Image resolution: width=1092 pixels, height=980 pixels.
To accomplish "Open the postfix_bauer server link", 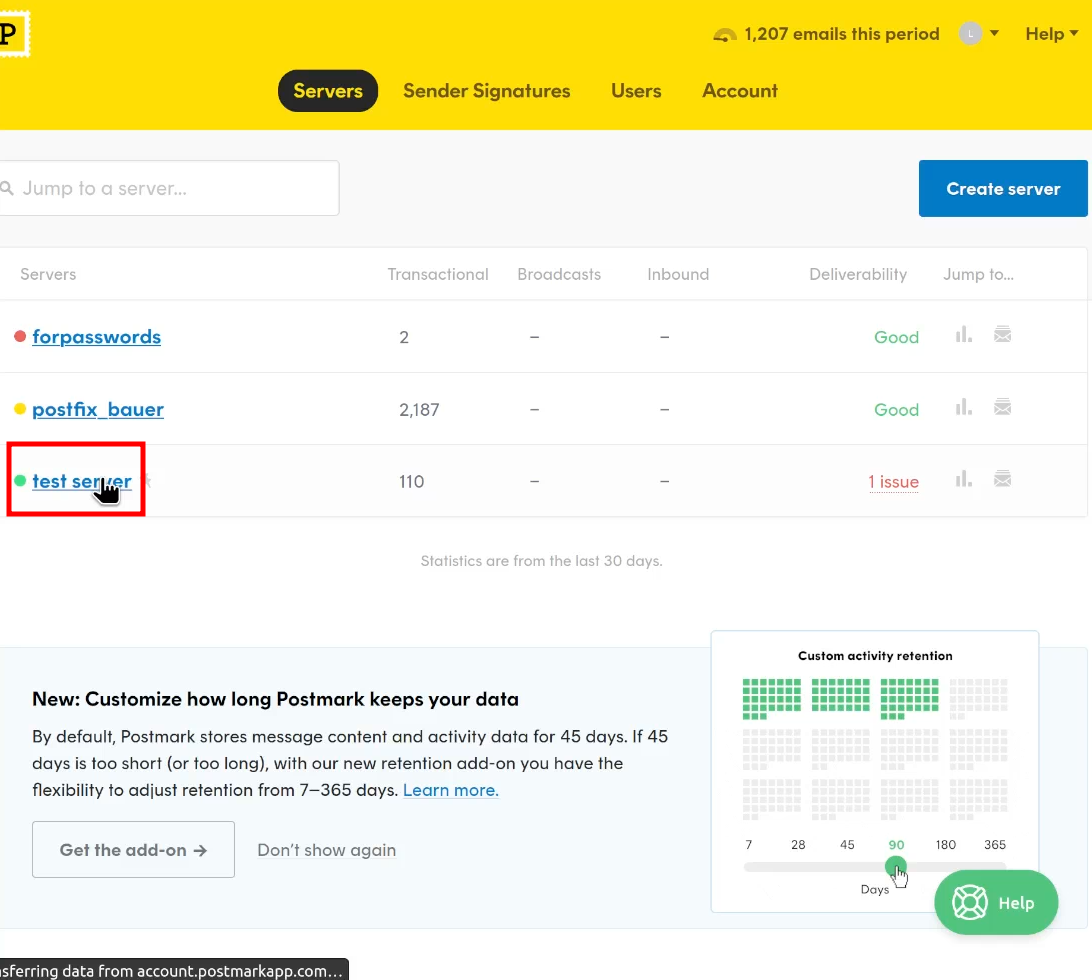I will 98,409.
